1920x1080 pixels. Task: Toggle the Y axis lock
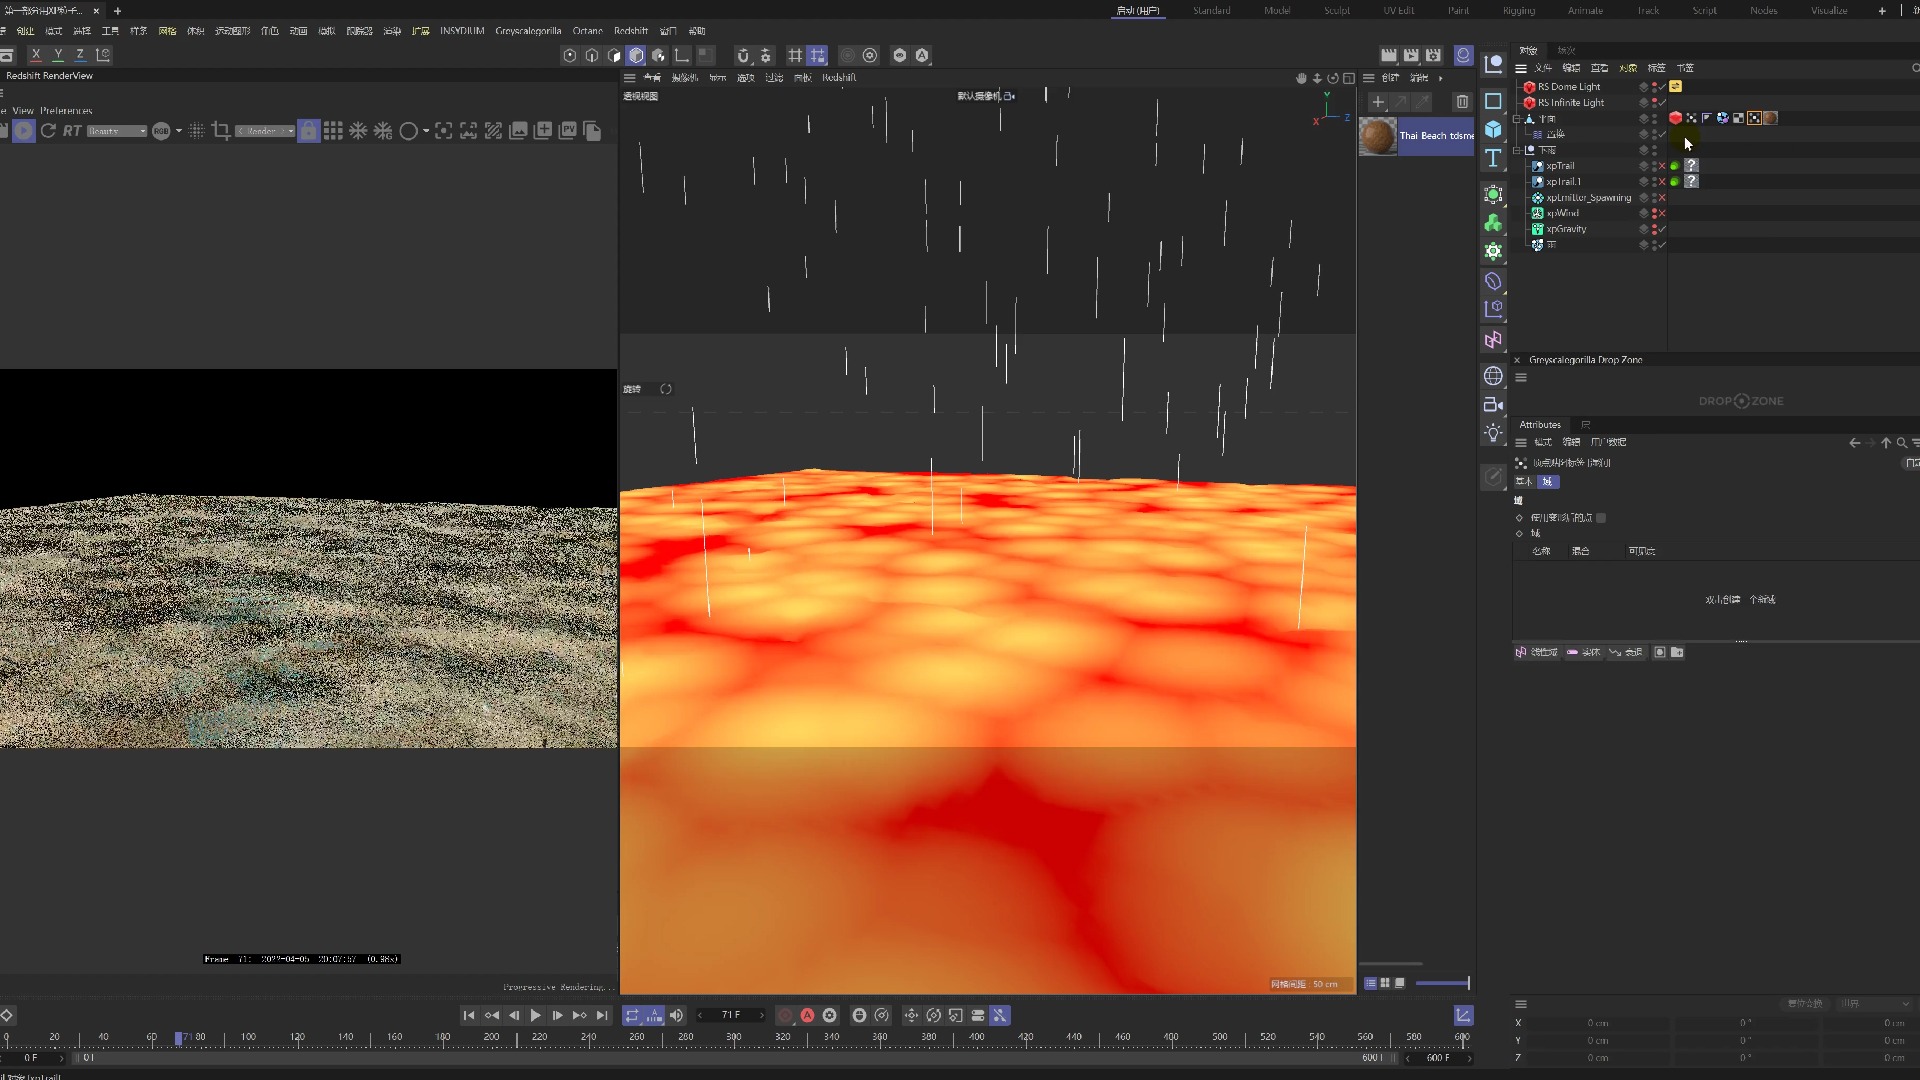coord(58,55)
